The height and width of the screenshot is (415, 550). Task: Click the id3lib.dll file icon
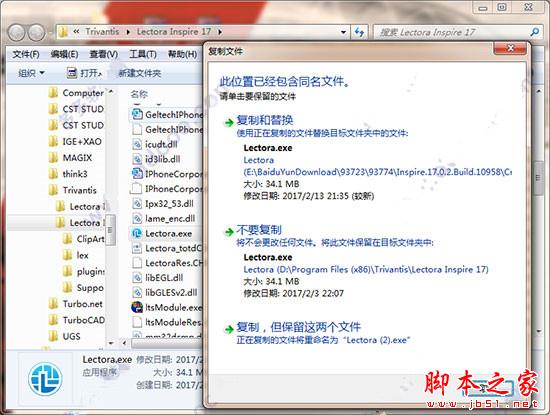point(136,159)
